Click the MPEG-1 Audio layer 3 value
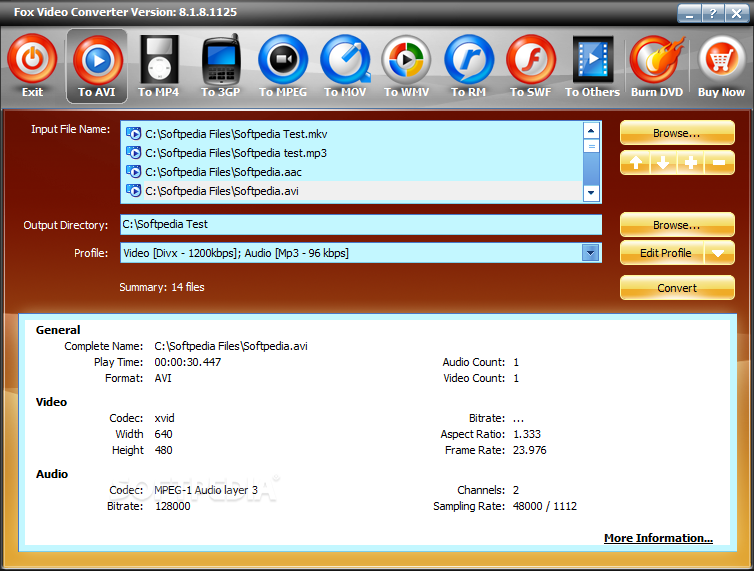 pos(206,490)
